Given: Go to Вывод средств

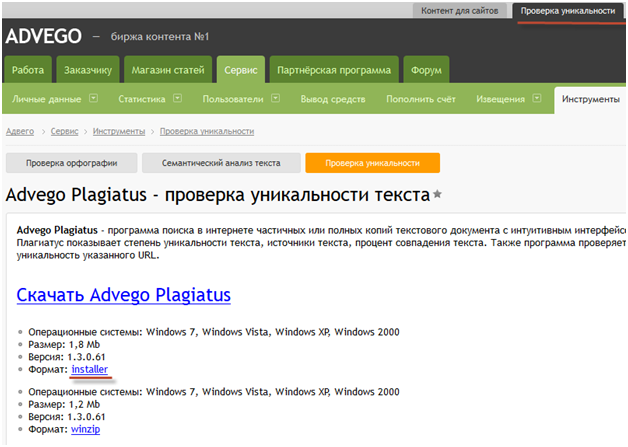Looking at the screenshot, I should (x=333, y=99).
